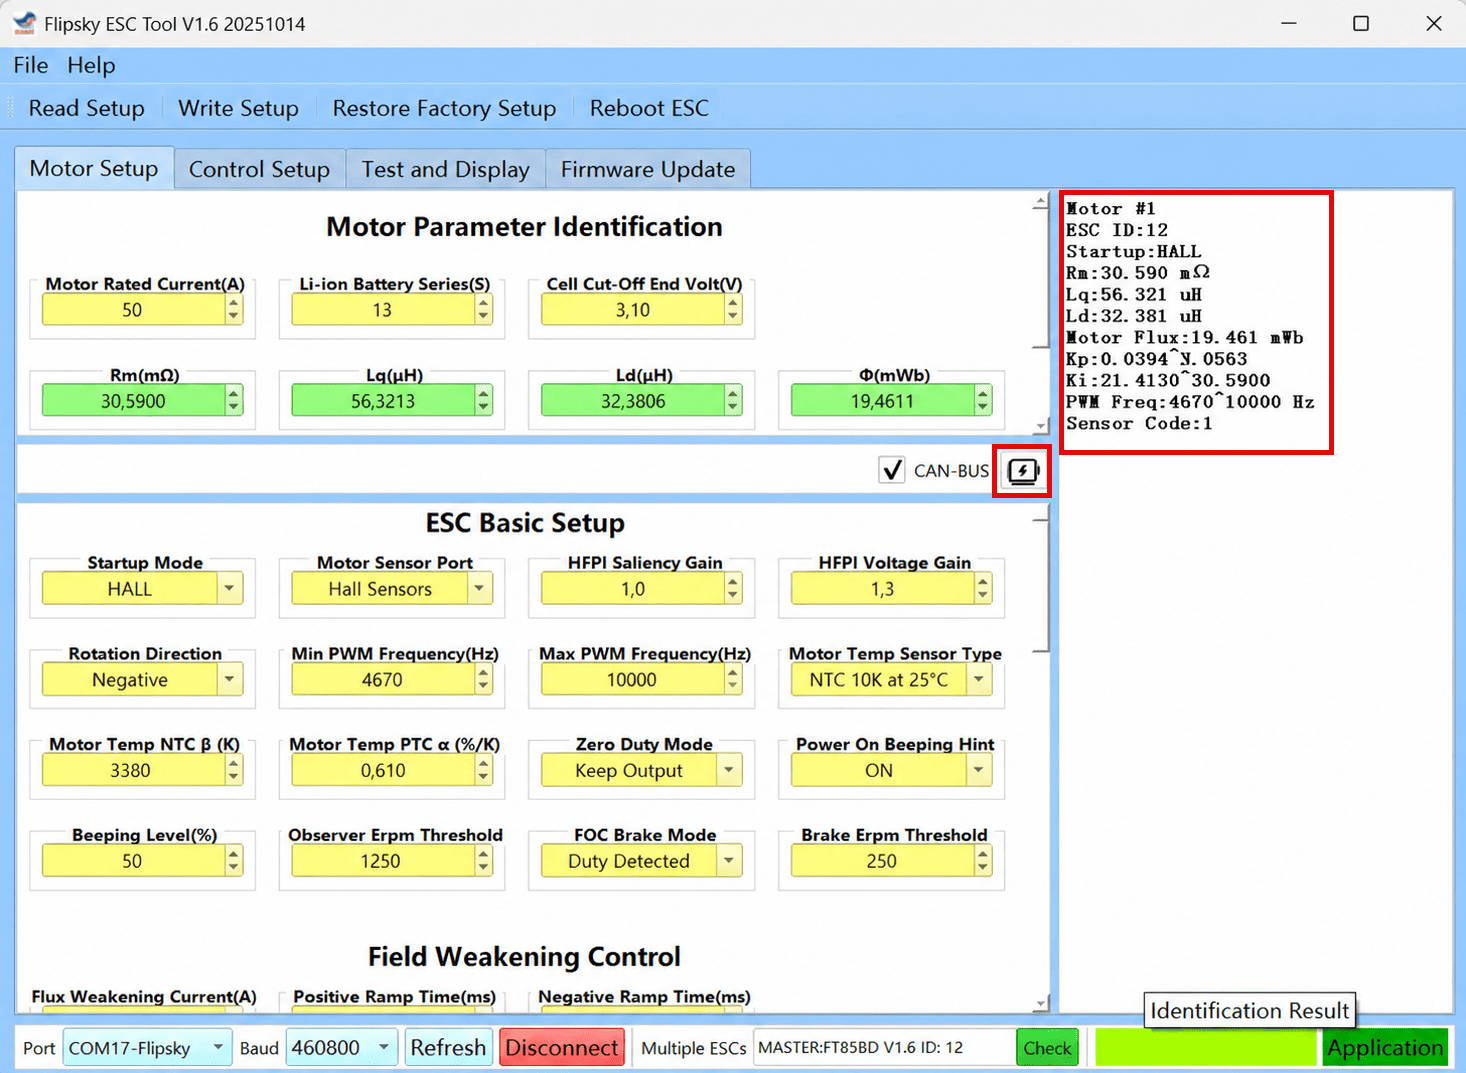The image size is (1466, 1073).
Task: Click the 'Motor Flux:19.461 mWb' result line
Action: tap(1184, 338)
